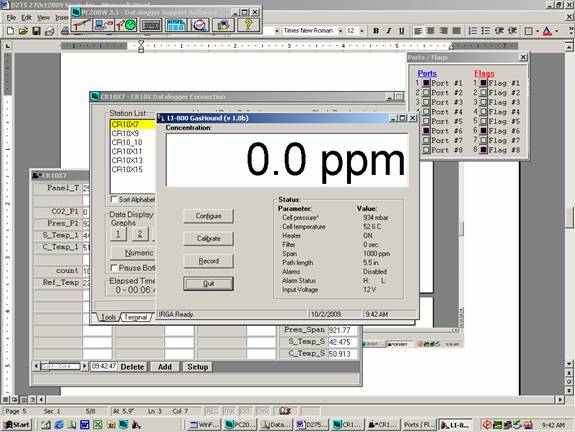Click the Increase Indent icon
The image size is (575, 432).
512,31
